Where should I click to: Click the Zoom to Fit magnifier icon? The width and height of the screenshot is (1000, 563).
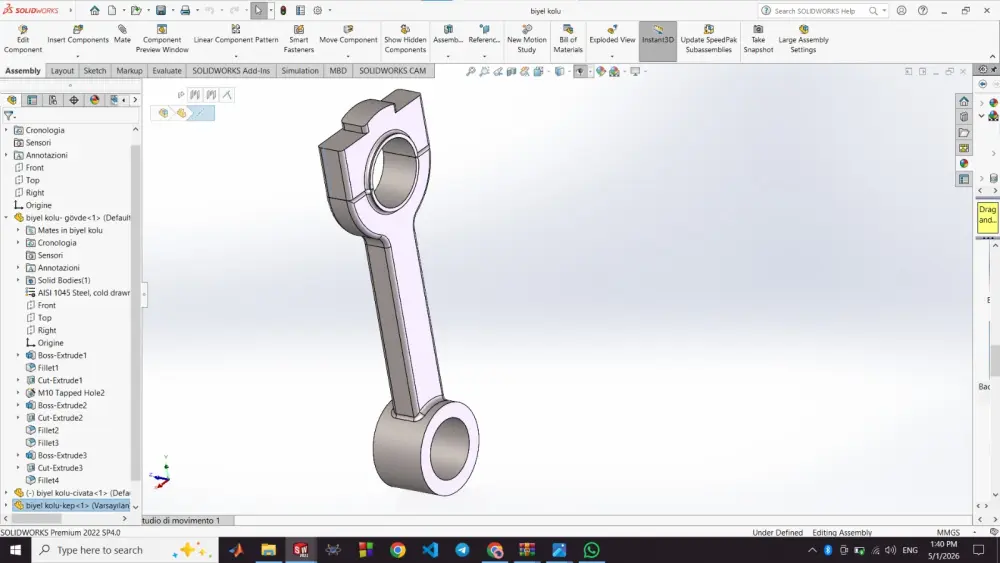point(471,71)
